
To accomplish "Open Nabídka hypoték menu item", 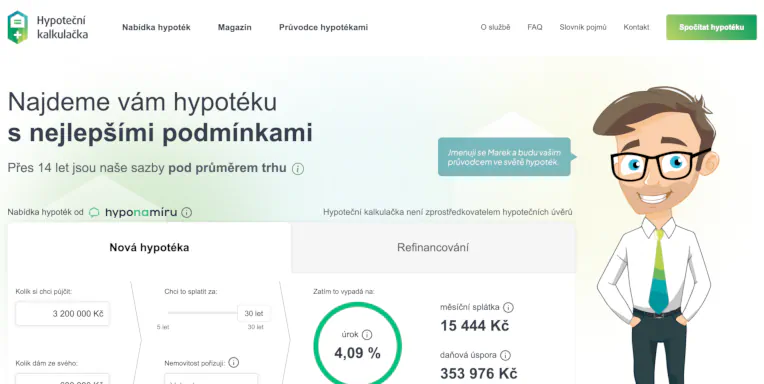I will coord(156,27).
